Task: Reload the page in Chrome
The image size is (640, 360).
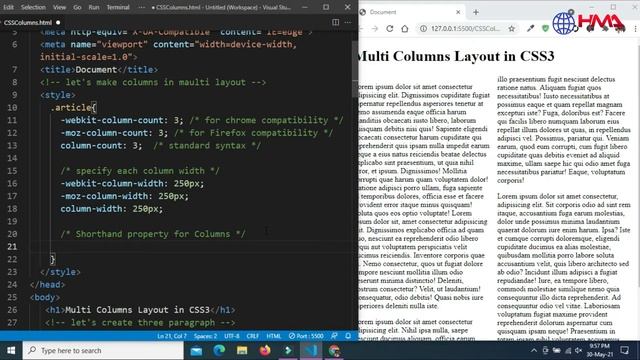Action: [390, 29]
